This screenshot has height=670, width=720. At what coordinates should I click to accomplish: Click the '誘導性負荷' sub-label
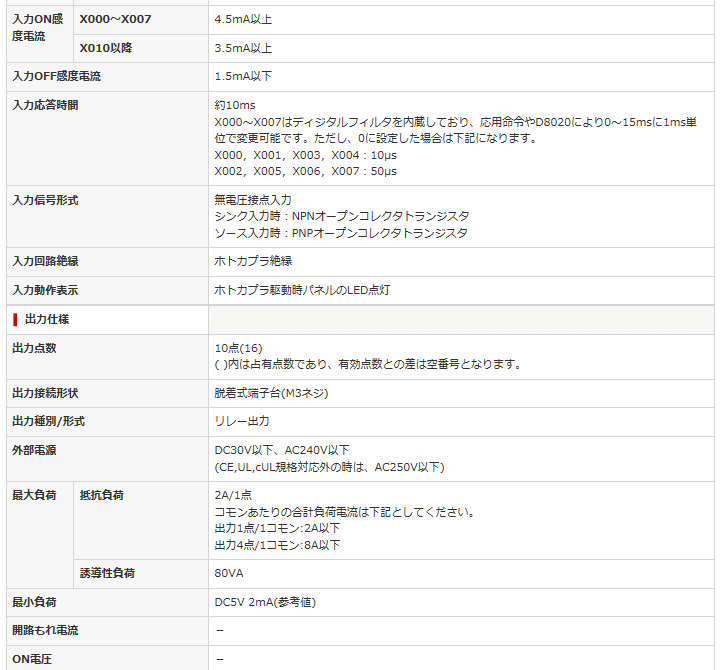coord(107,574)
